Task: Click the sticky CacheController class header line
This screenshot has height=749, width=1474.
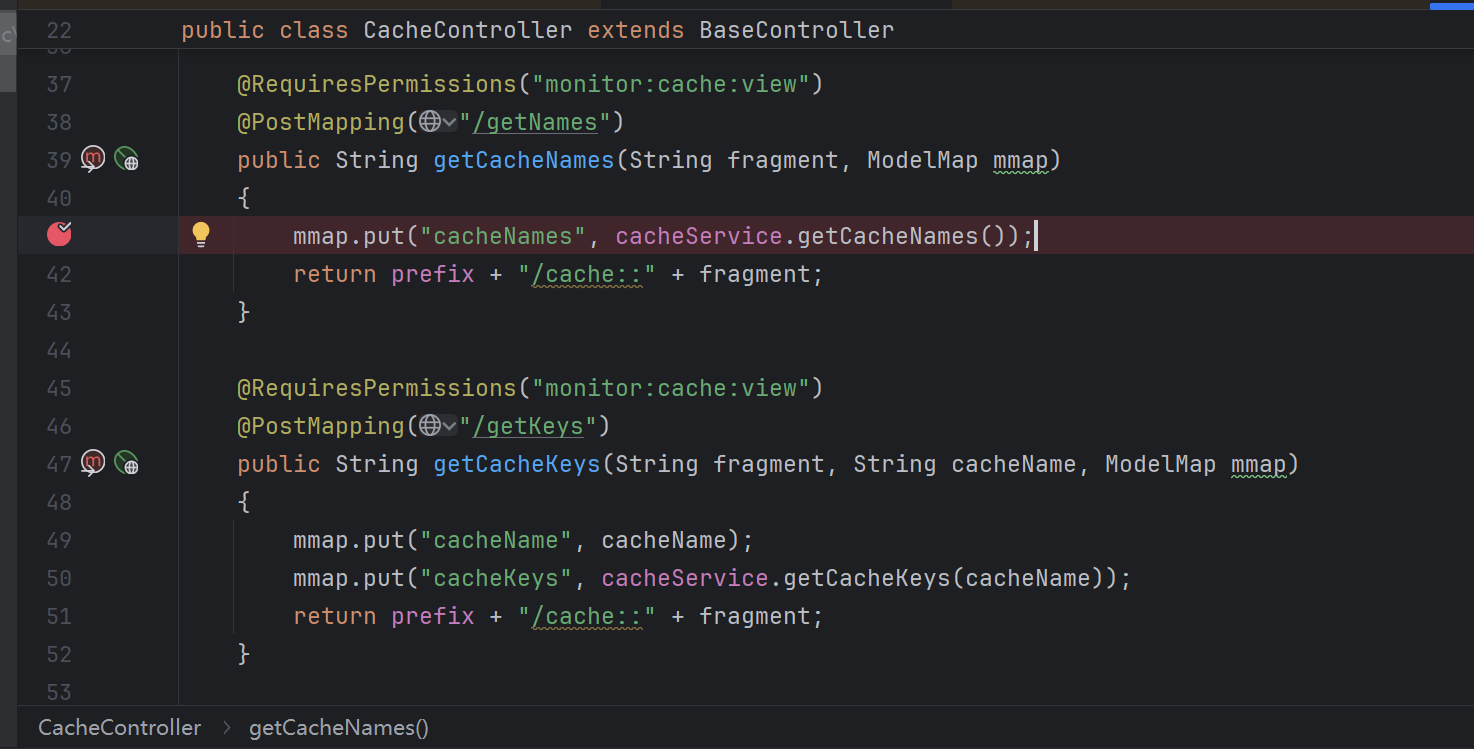Action: (x=537, y=30)
